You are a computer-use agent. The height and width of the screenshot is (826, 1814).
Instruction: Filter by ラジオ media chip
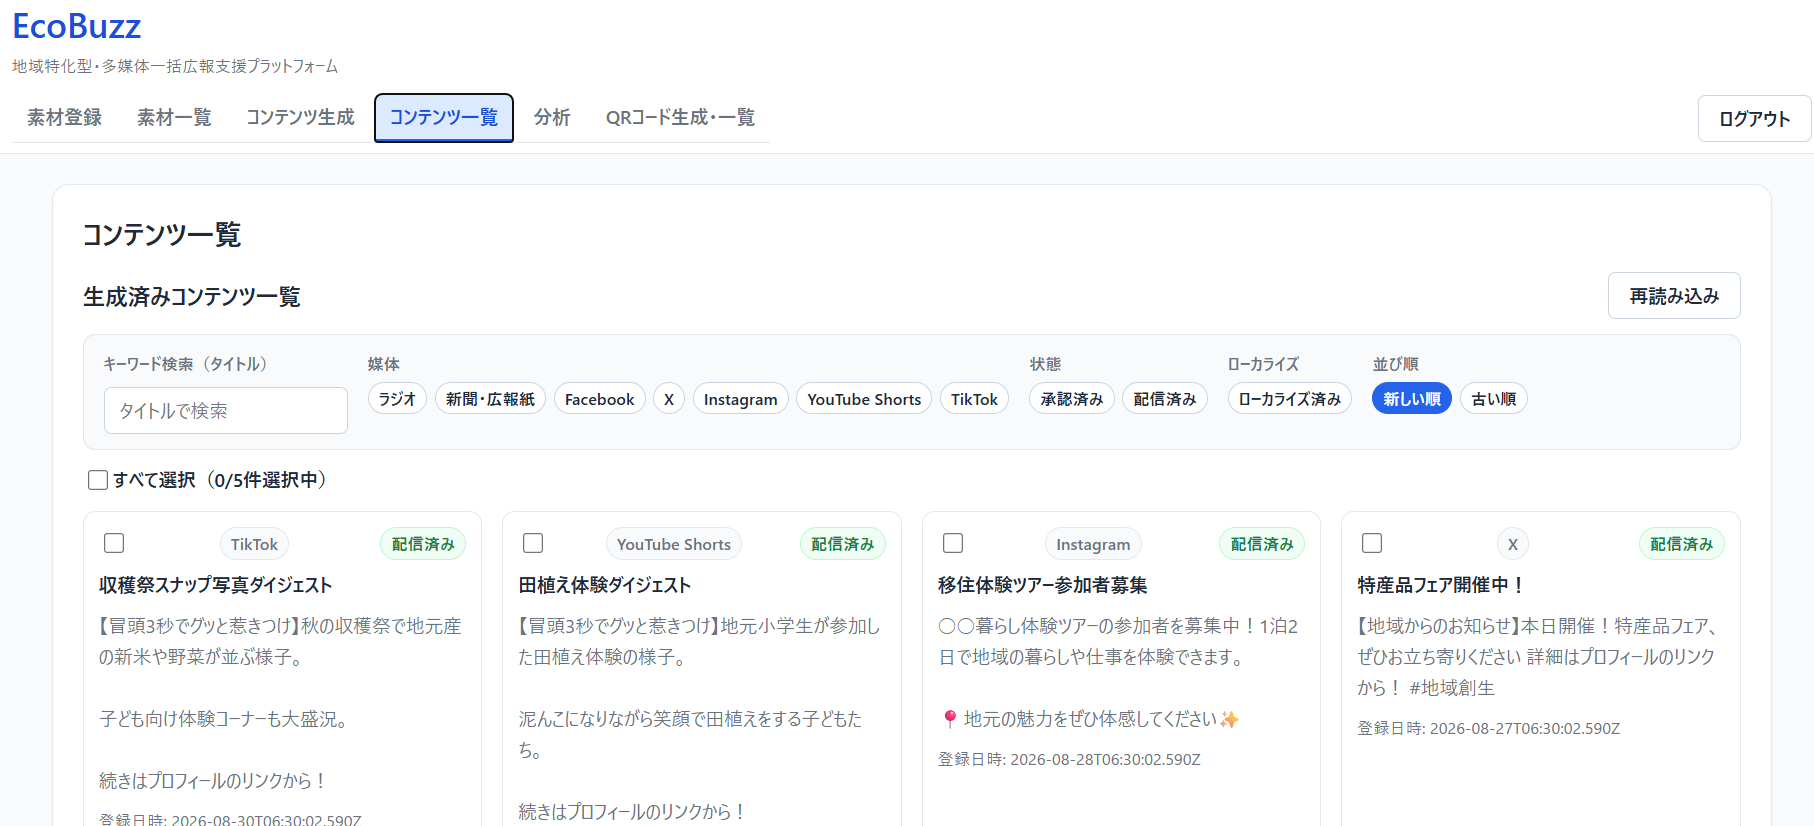click(x=397, y=399)
